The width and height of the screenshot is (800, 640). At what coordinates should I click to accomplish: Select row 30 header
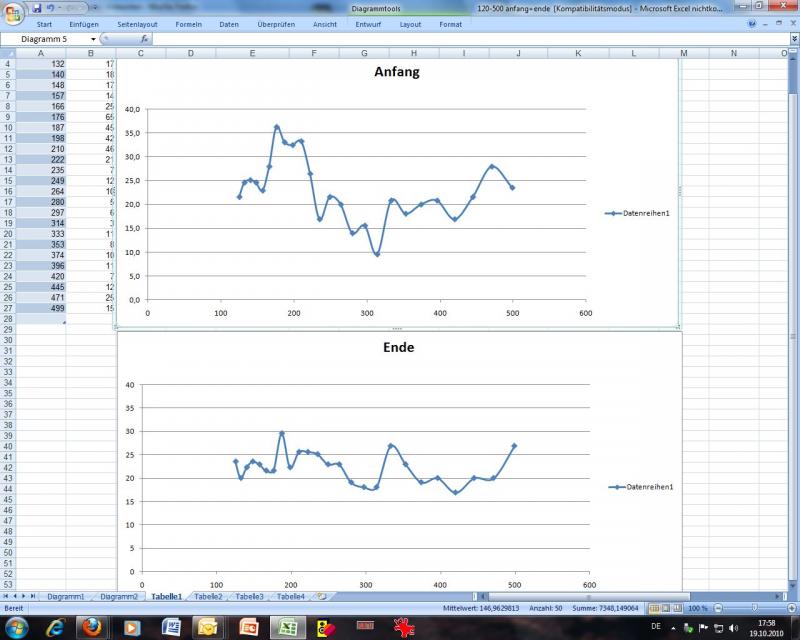(8, 340)
